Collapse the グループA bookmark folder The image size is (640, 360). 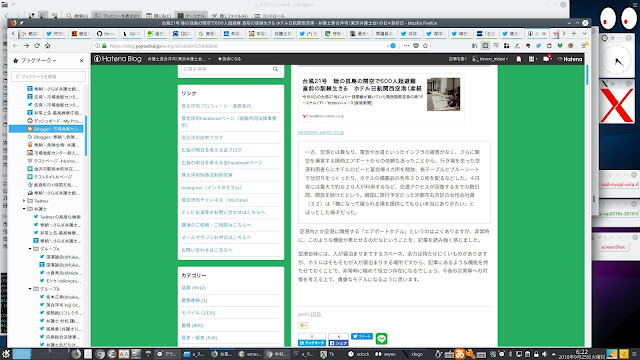[x=30, y=249]
